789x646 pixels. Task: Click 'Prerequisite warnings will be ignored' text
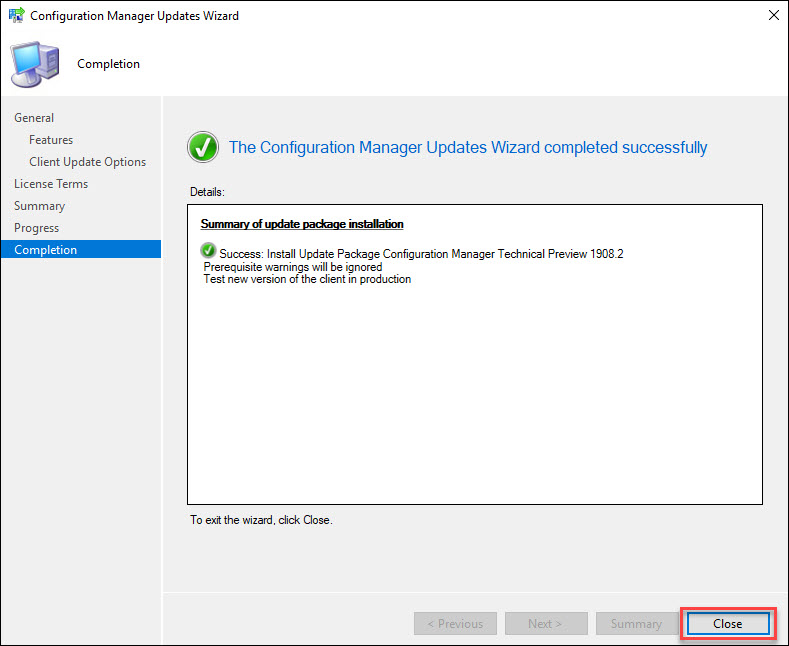click(293, 267)
